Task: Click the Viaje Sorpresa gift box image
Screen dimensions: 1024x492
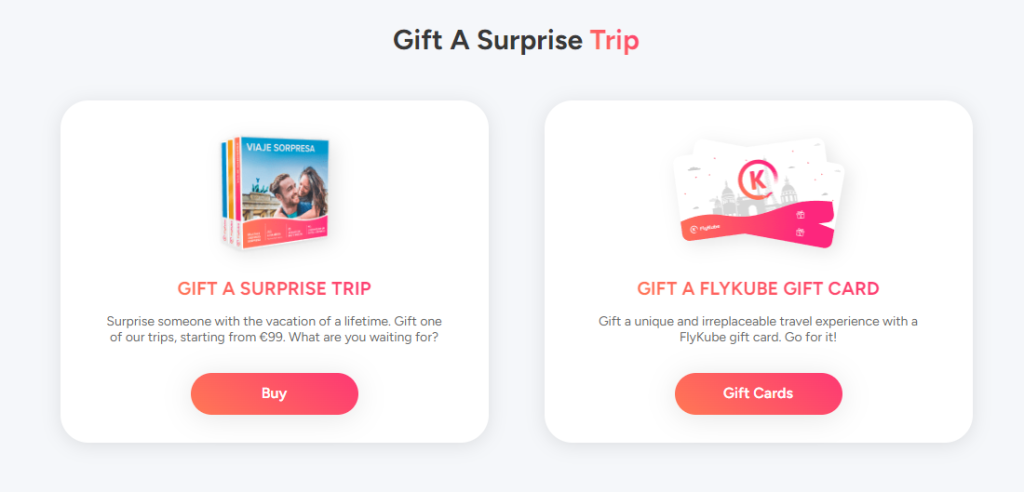Action: tap(275, 193)
